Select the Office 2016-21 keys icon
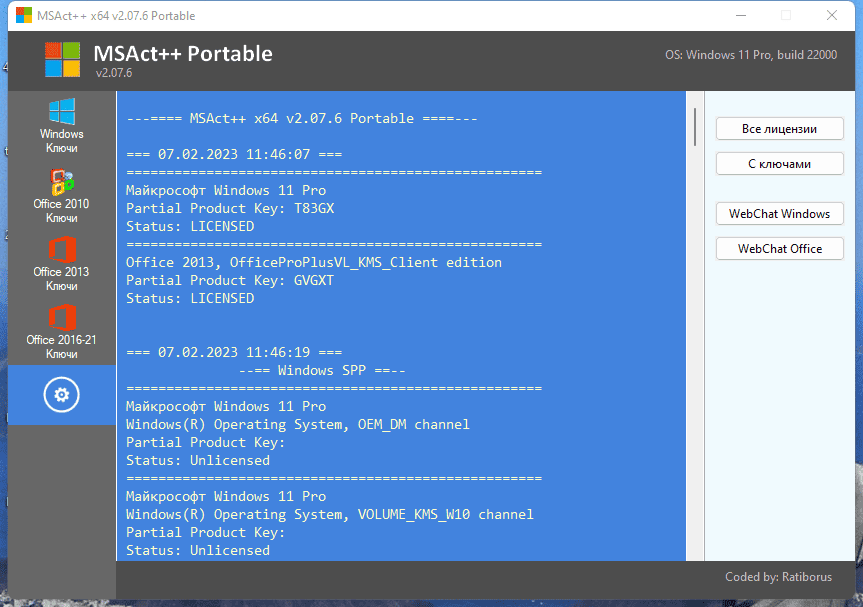Image resolution: width=863 pixels, height=607 pixels. tap(62, 331)
